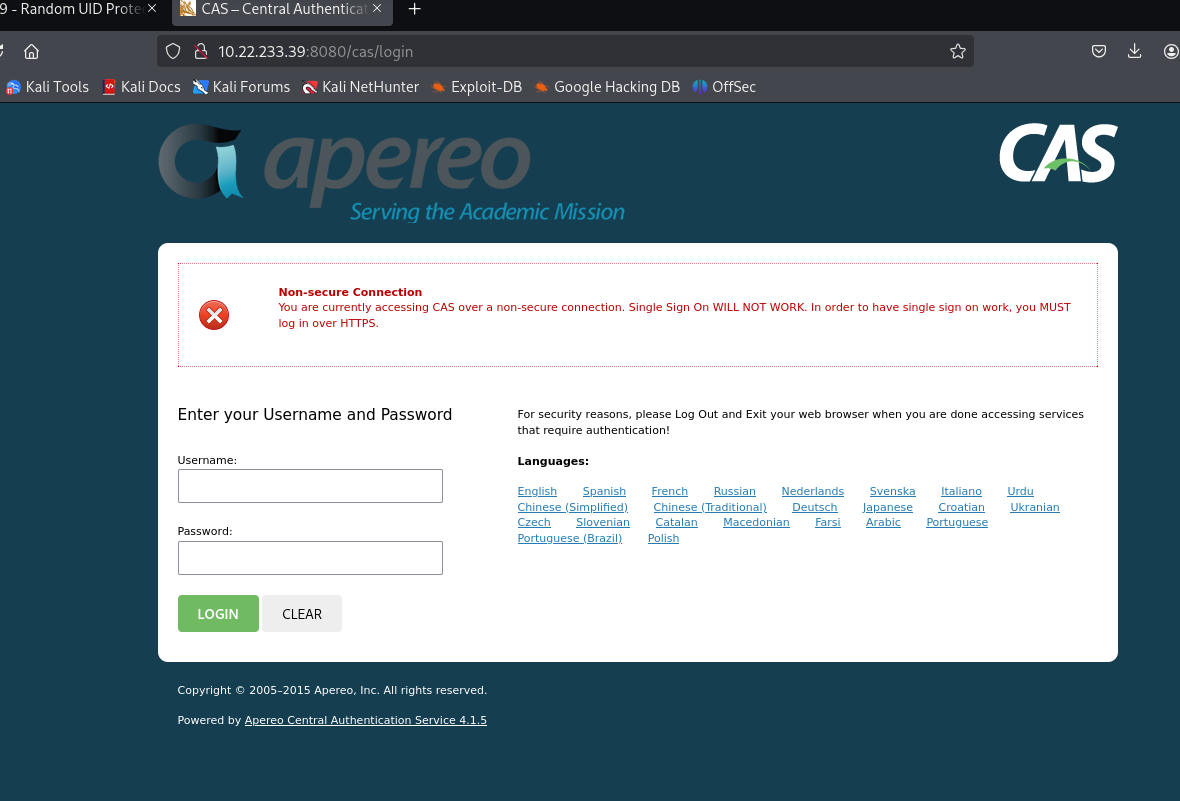Open the Kali Tools bookmark
1180x801 pixels.
47,87
